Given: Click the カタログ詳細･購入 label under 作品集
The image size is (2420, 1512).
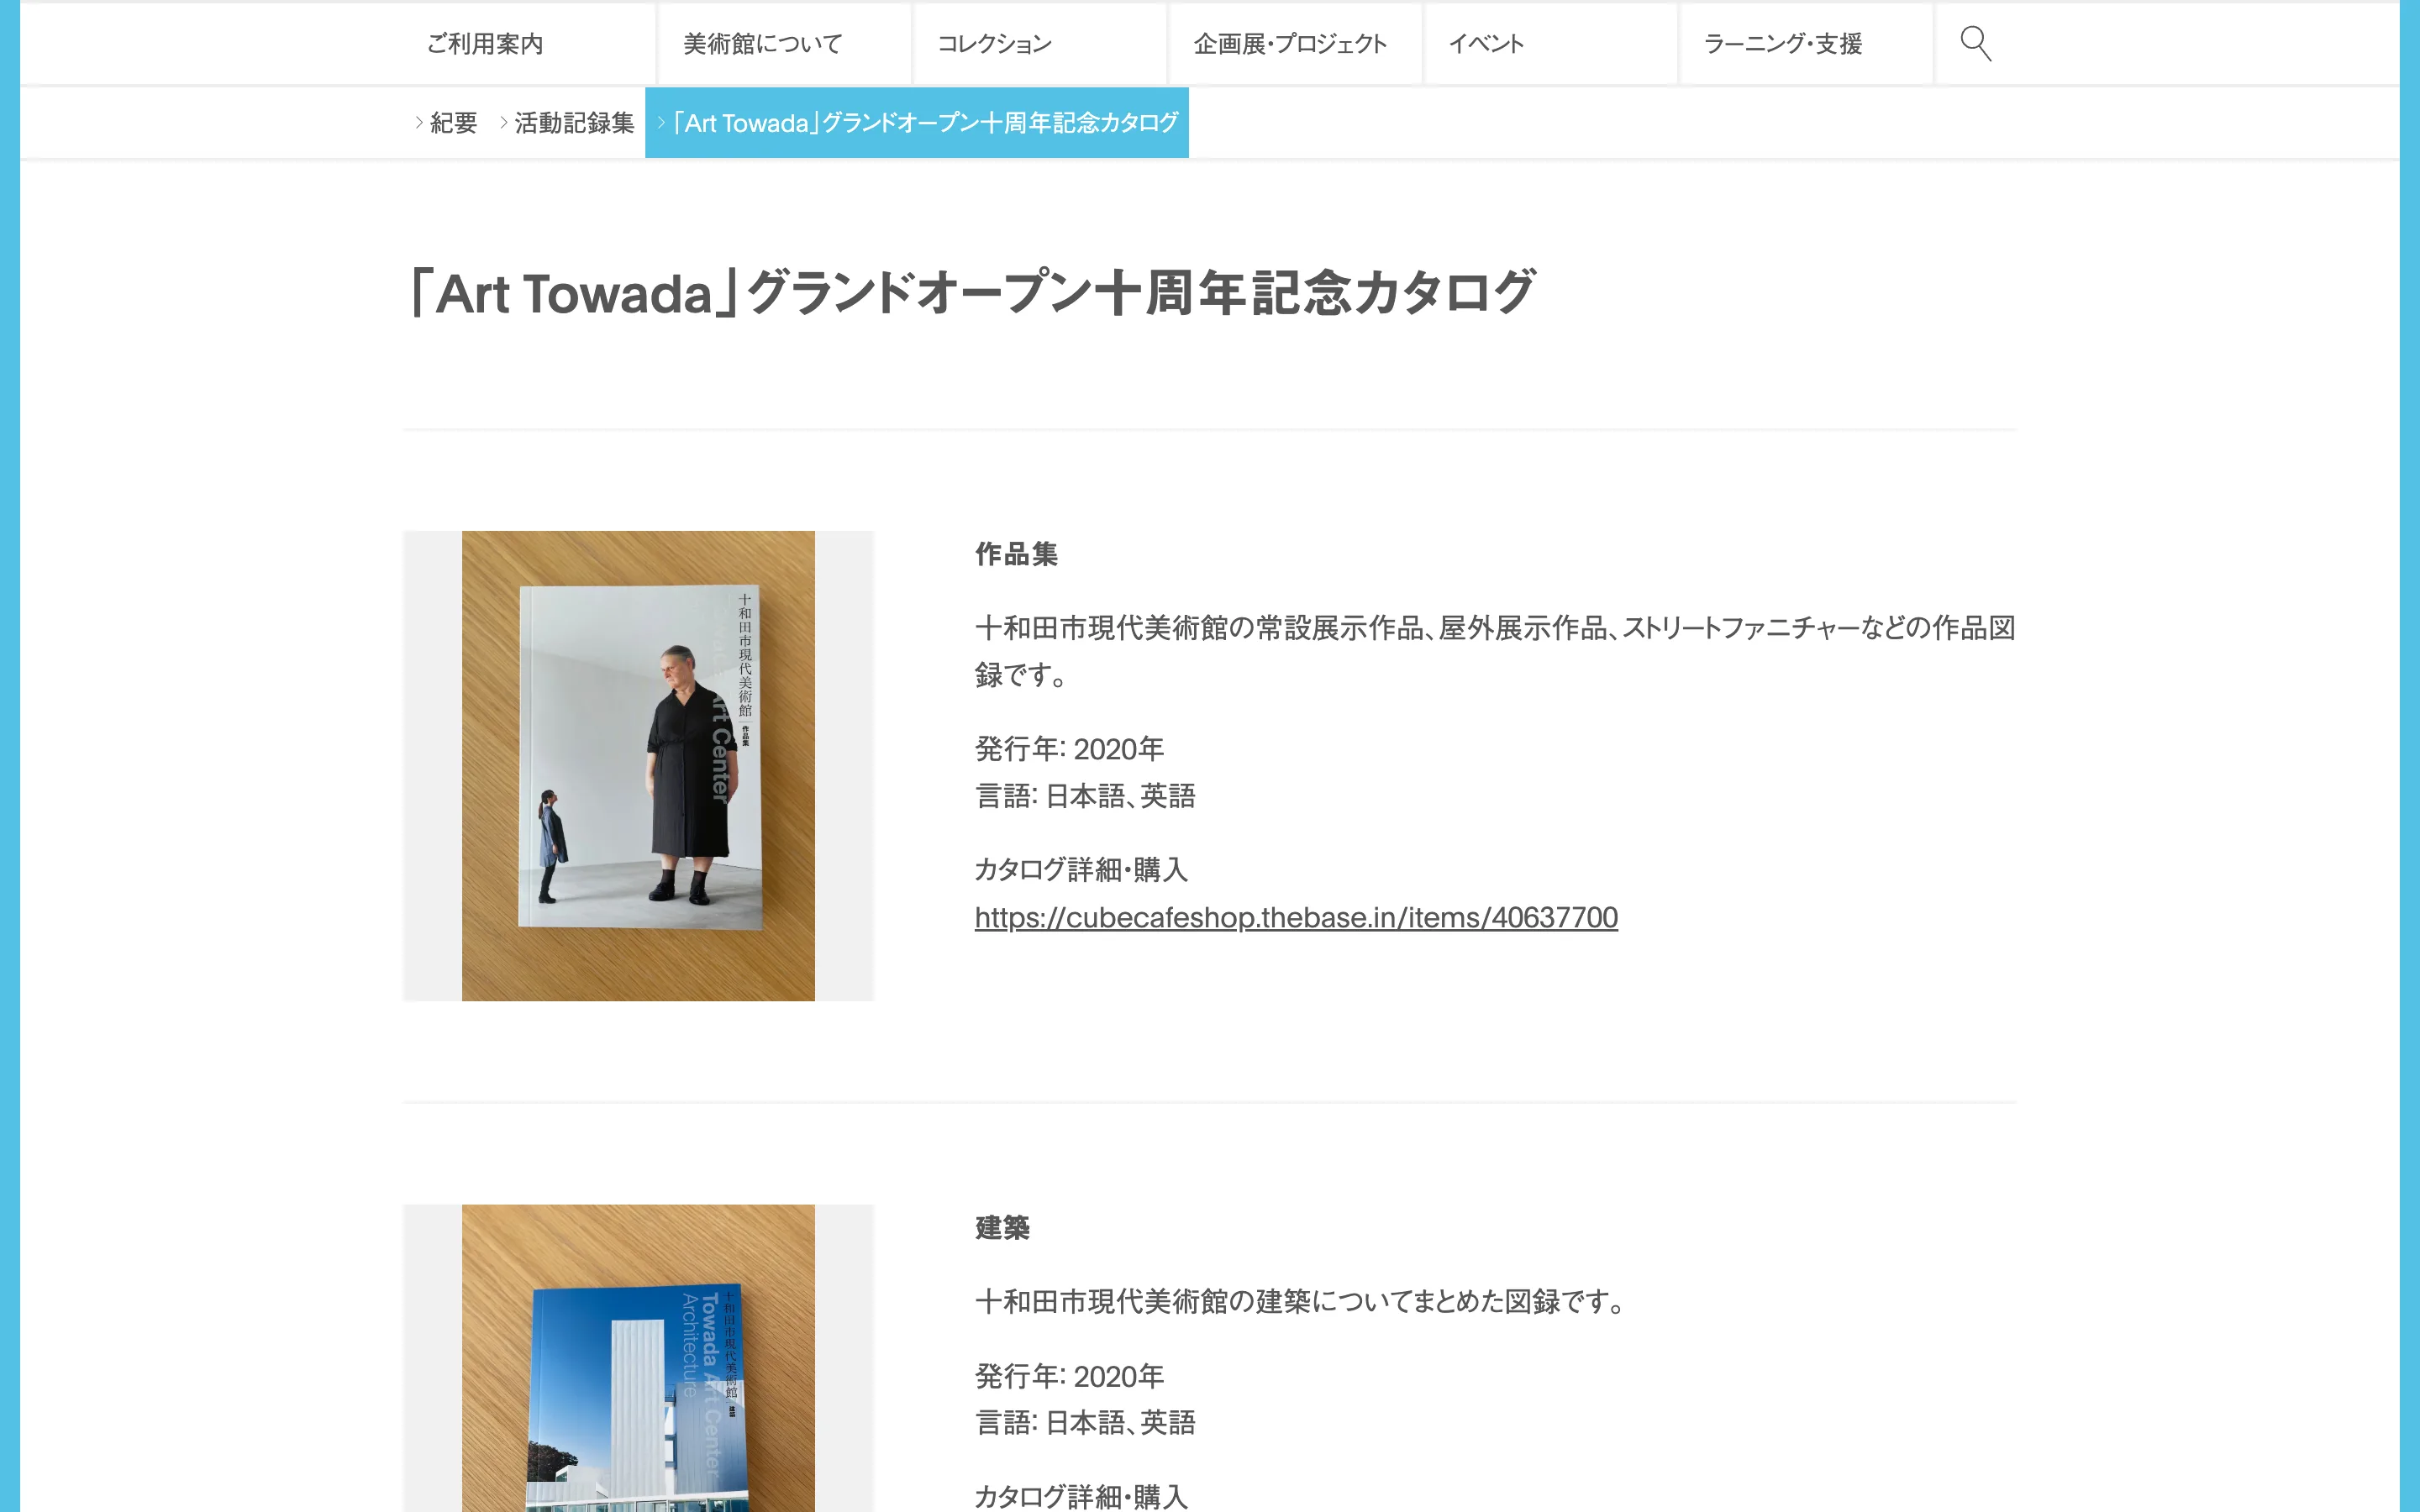Looking at the screenshot, I should pyautogui.click(x=1081, y=870).
